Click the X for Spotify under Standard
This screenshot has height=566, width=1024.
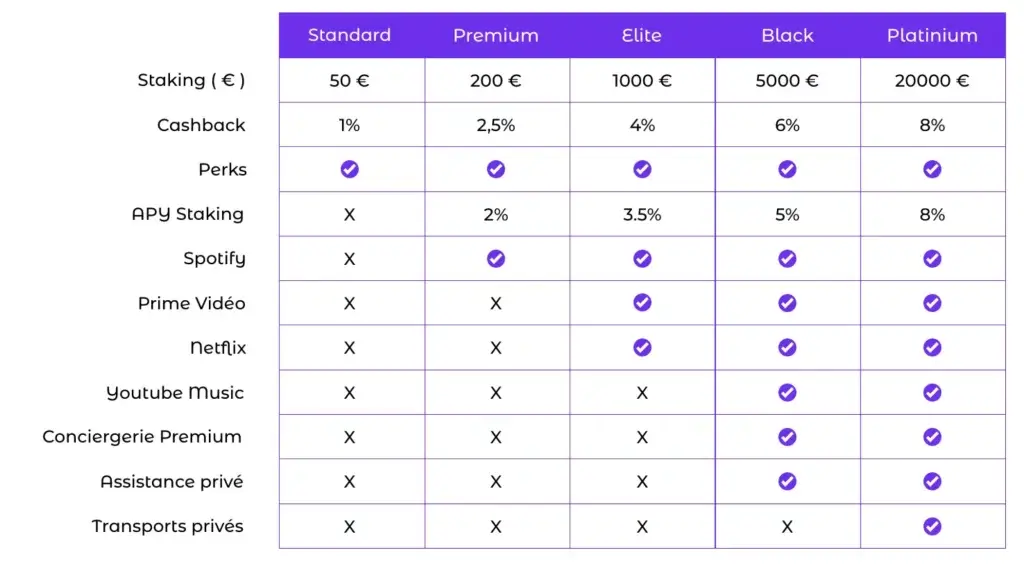[349, 259]
